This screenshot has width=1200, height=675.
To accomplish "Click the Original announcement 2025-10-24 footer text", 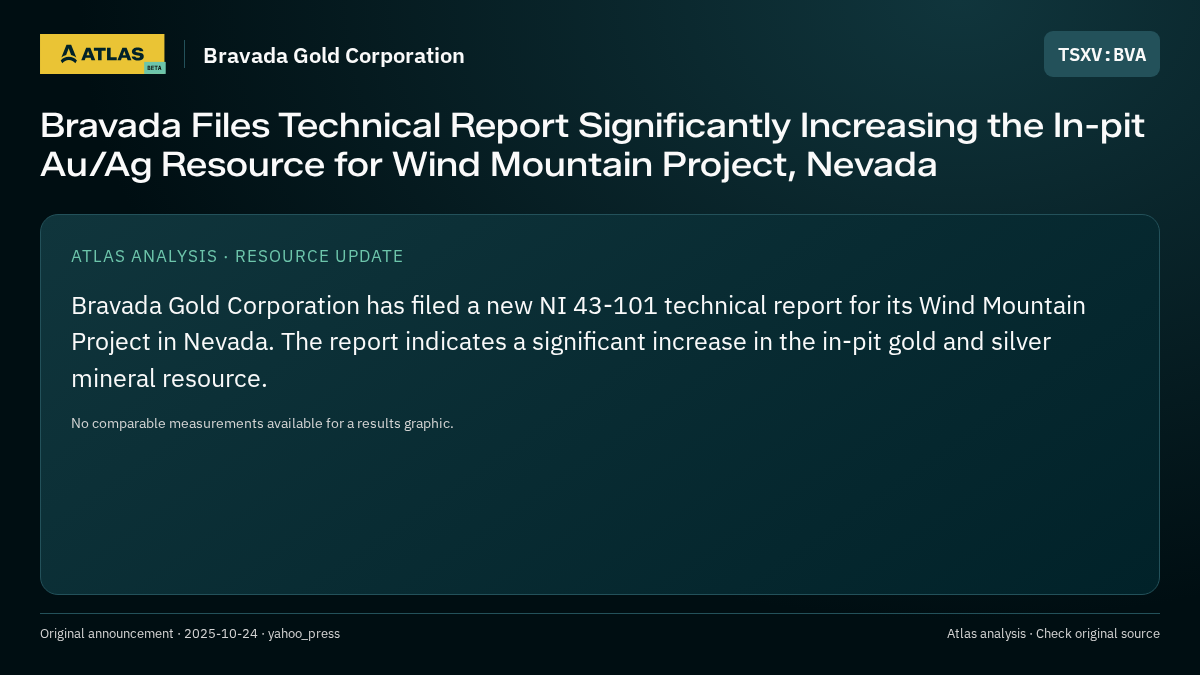I will 190,634.
